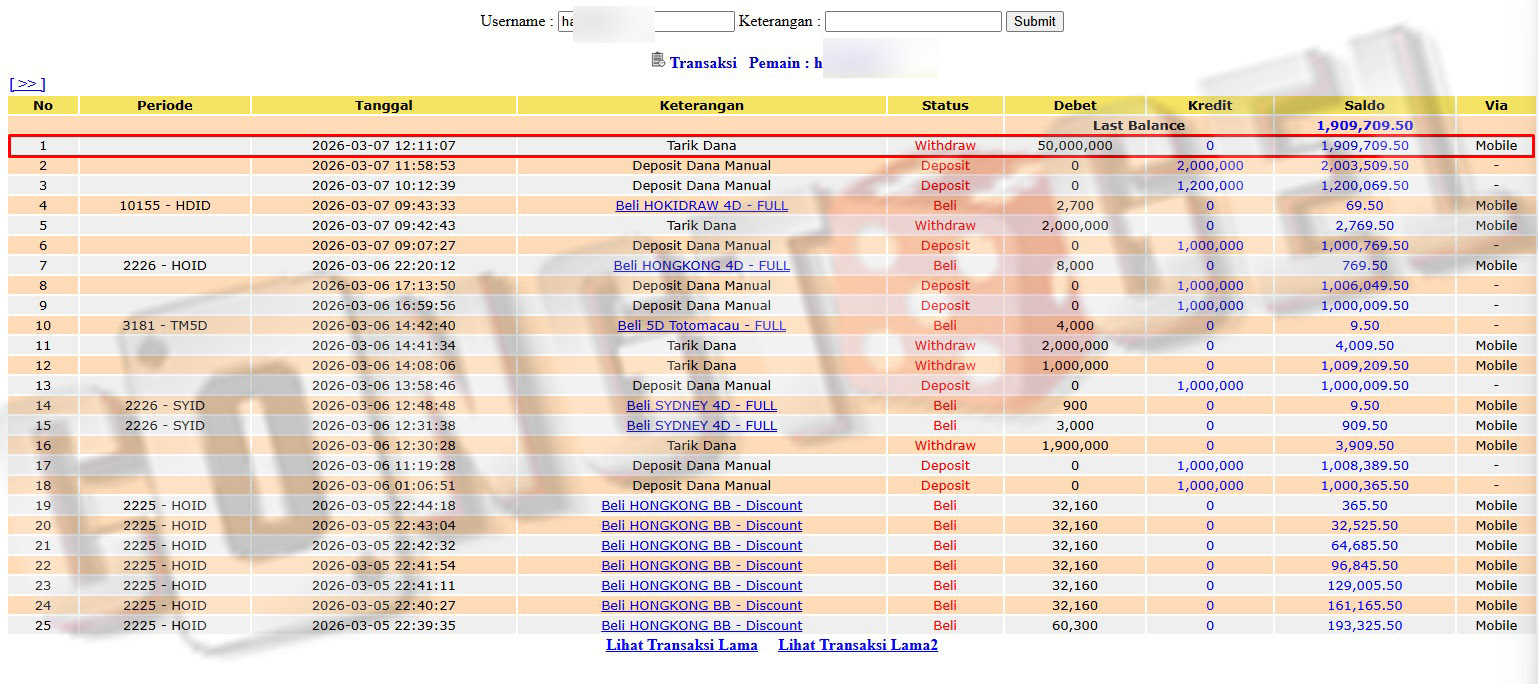1538x684 pixels.
Task: Open Beli HONGKONG BB - Discount in row 25
Action: pos(701,625)
